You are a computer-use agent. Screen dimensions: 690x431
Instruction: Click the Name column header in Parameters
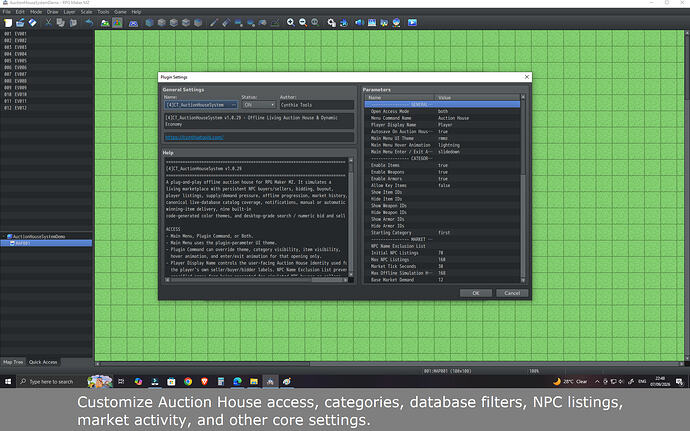click(x=400, y=97)
